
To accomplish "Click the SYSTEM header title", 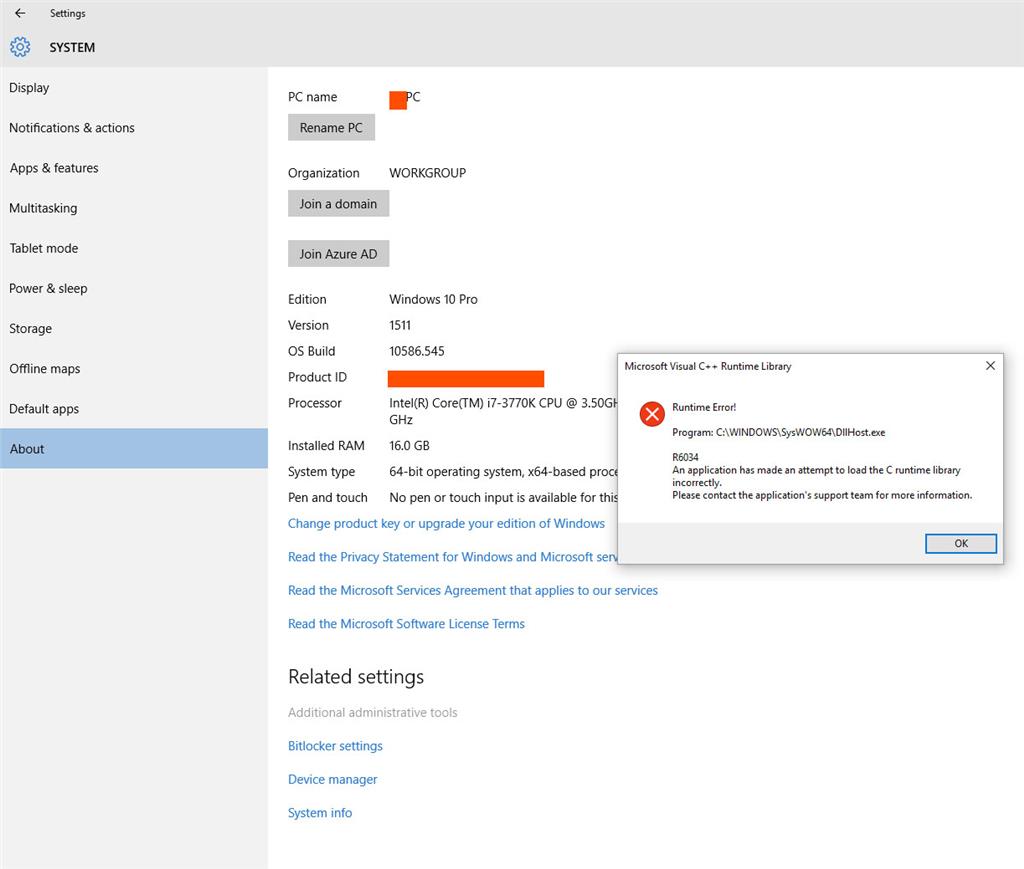I will [72, 48].
